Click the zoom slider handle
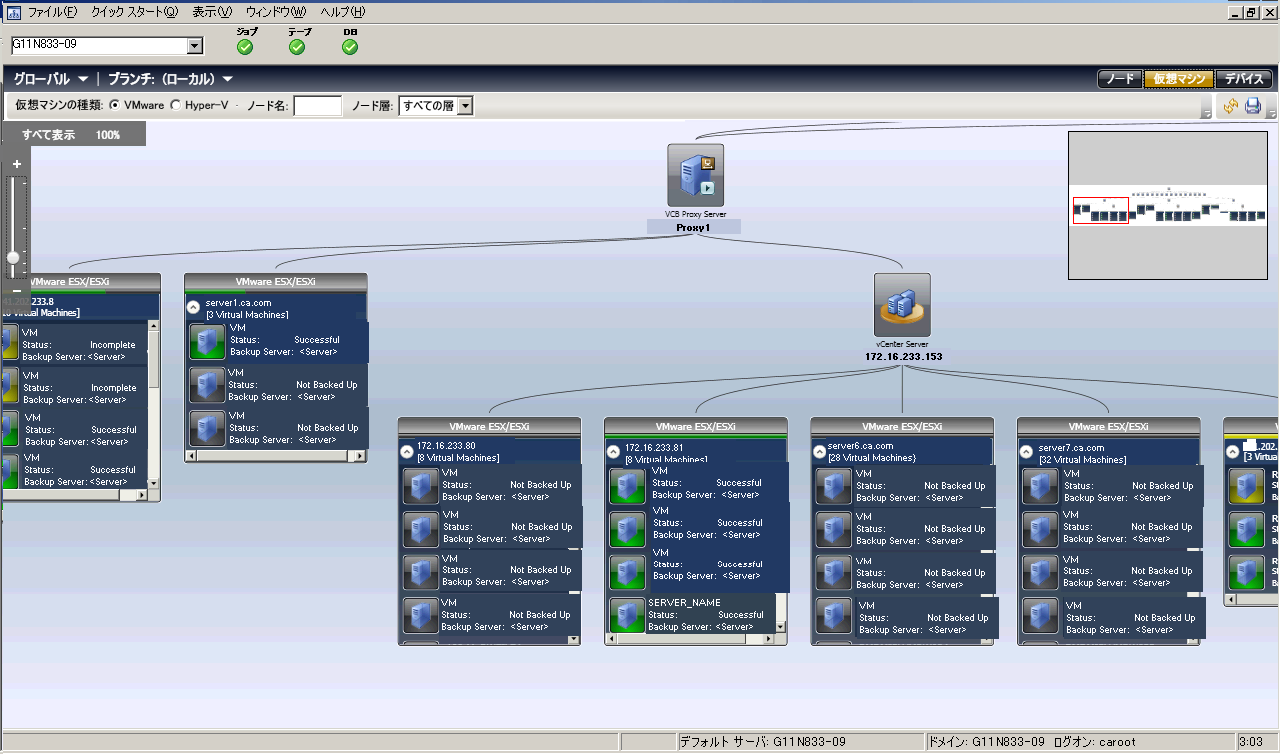Image resolution: width=1280 pixels, height=754 pixels. pos(13,257)
